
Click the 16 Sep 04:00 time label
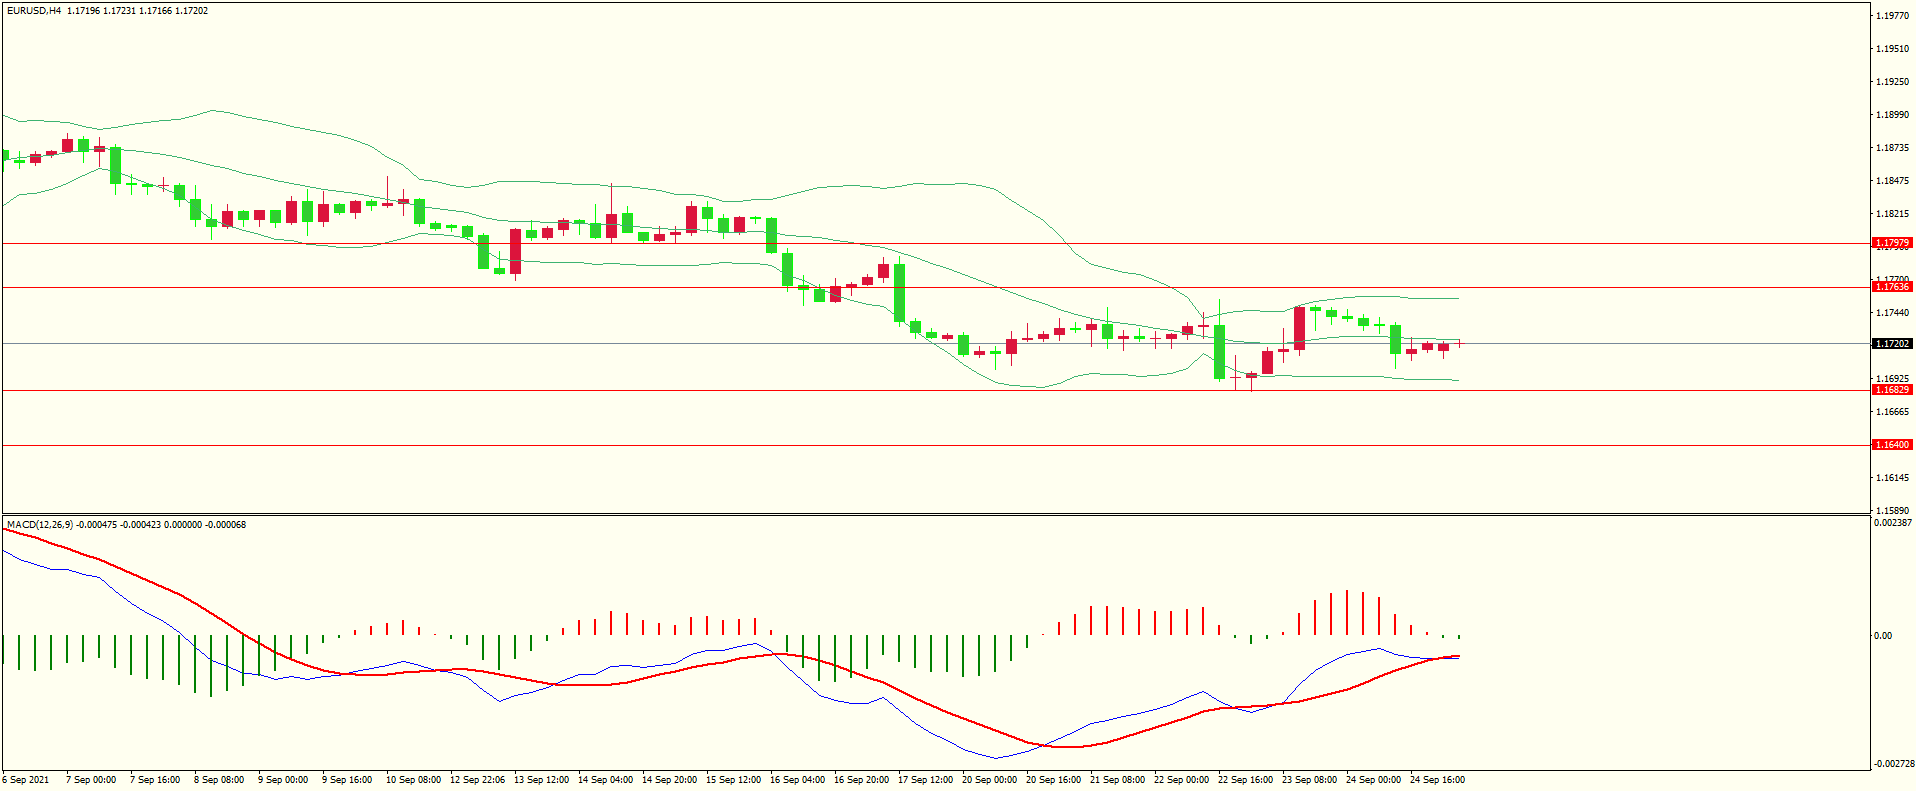pos(797,780)
